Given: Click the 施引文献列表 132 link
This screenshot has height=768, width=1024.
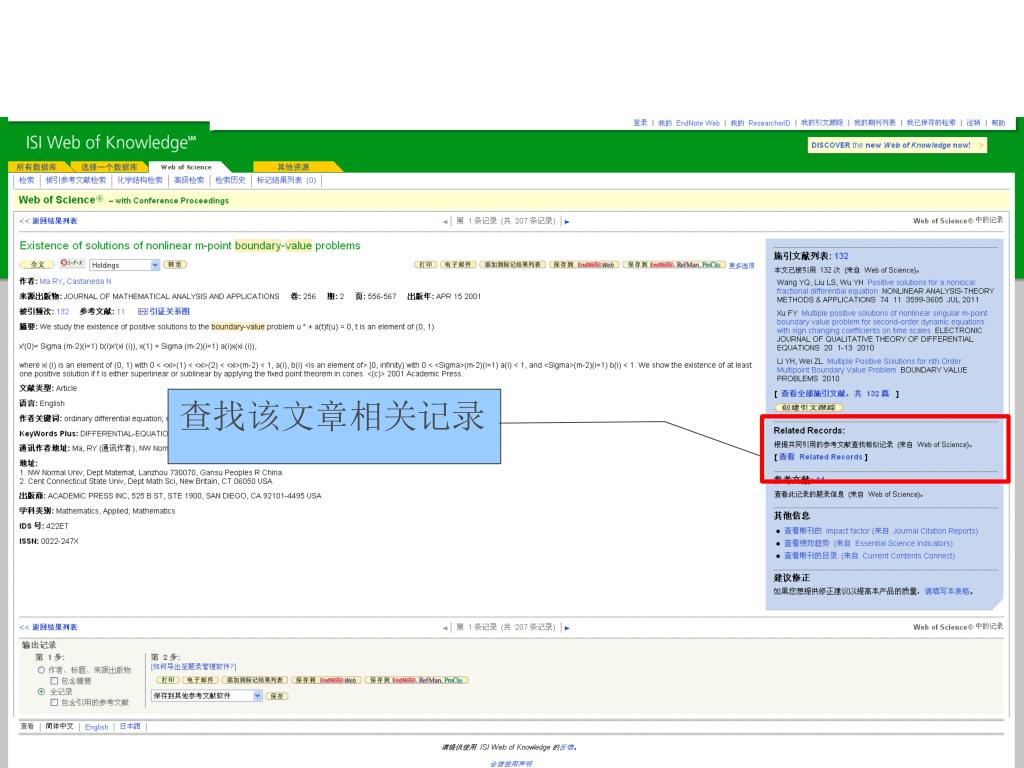Looking at the screenshot, I should [x=841, y=256].
